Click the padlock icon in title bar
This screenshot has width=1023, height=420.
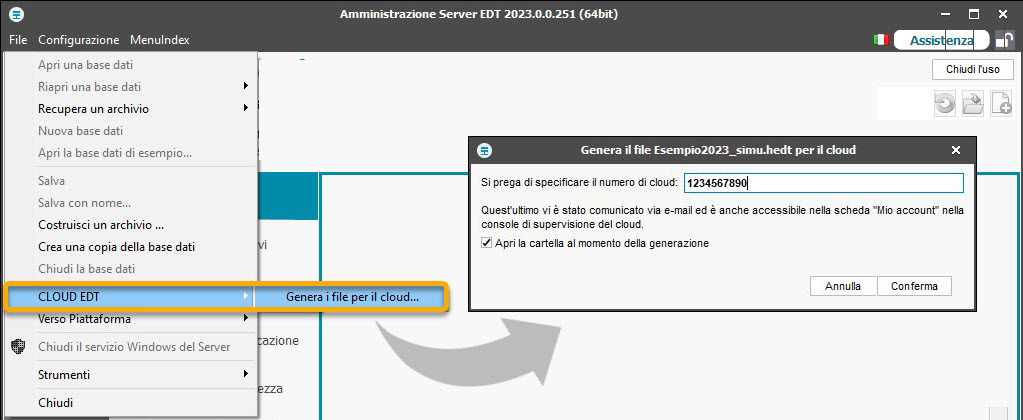point(1004,40)
